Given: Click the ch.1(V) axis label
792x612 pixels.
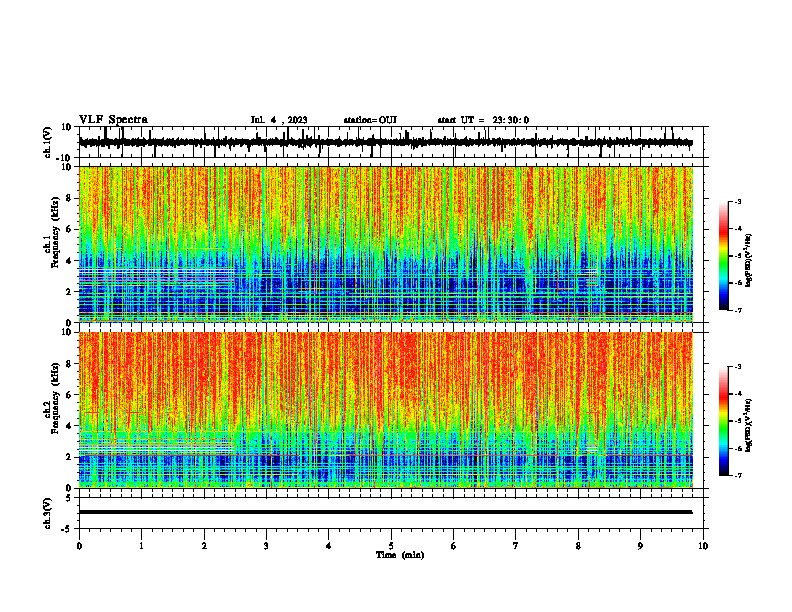Looking at the screenshot, I should pyautogui.click(x=48, y=142).
